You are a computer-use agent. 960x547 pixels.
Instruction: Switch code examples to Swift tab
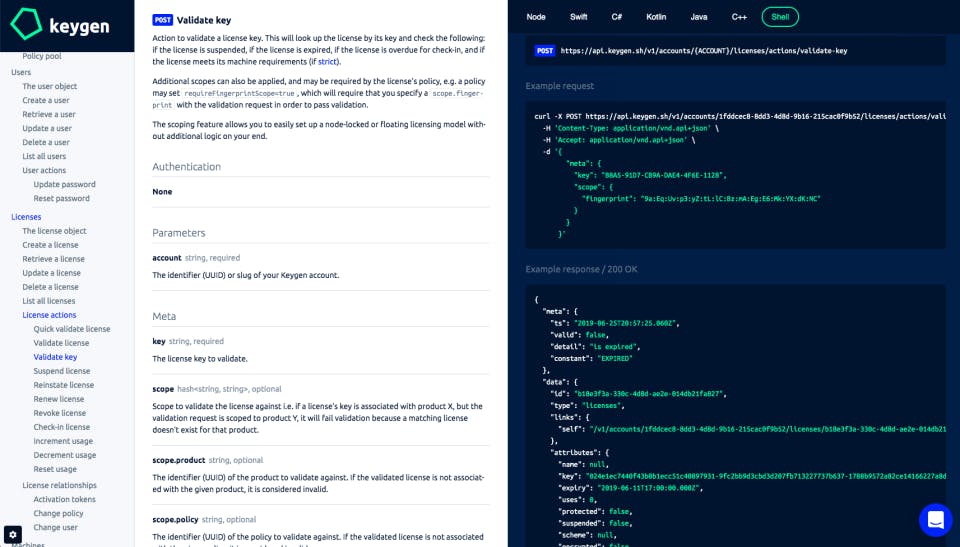point(579,17)
